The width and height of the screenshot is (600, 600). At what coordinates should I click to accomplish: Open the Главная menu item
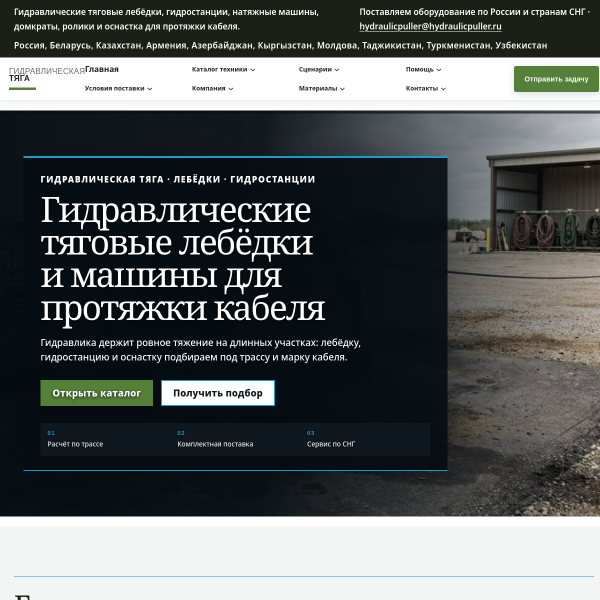pos(102,69)
